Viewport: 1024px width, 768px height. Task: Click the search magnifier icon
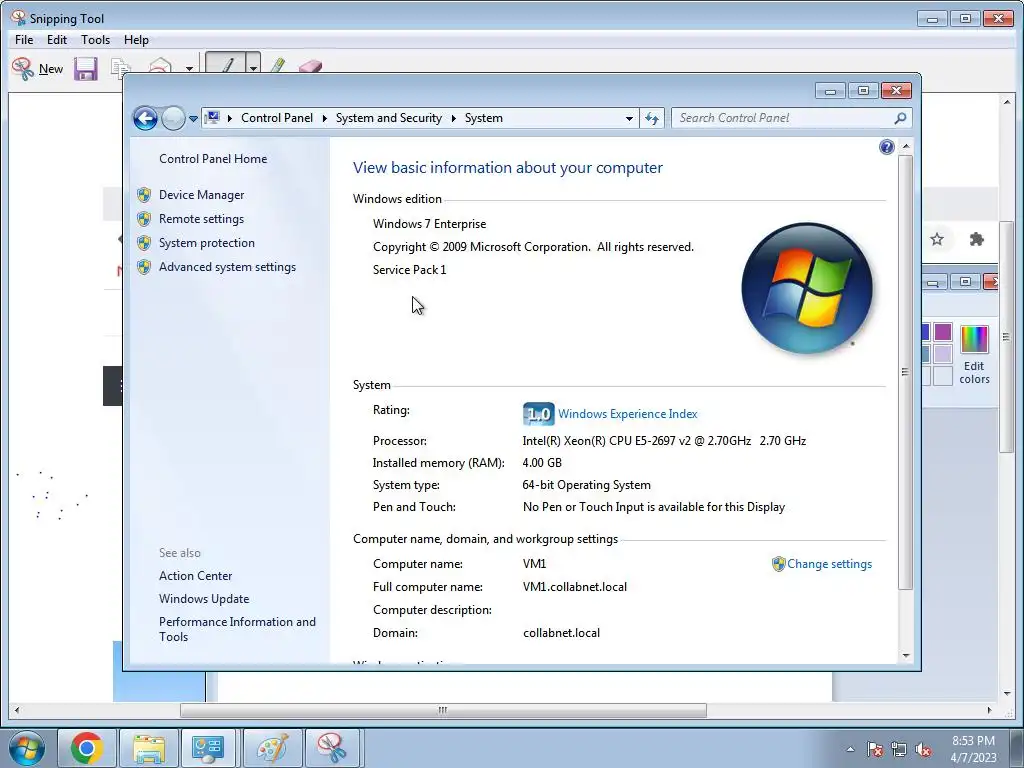(x=901, y=118)
